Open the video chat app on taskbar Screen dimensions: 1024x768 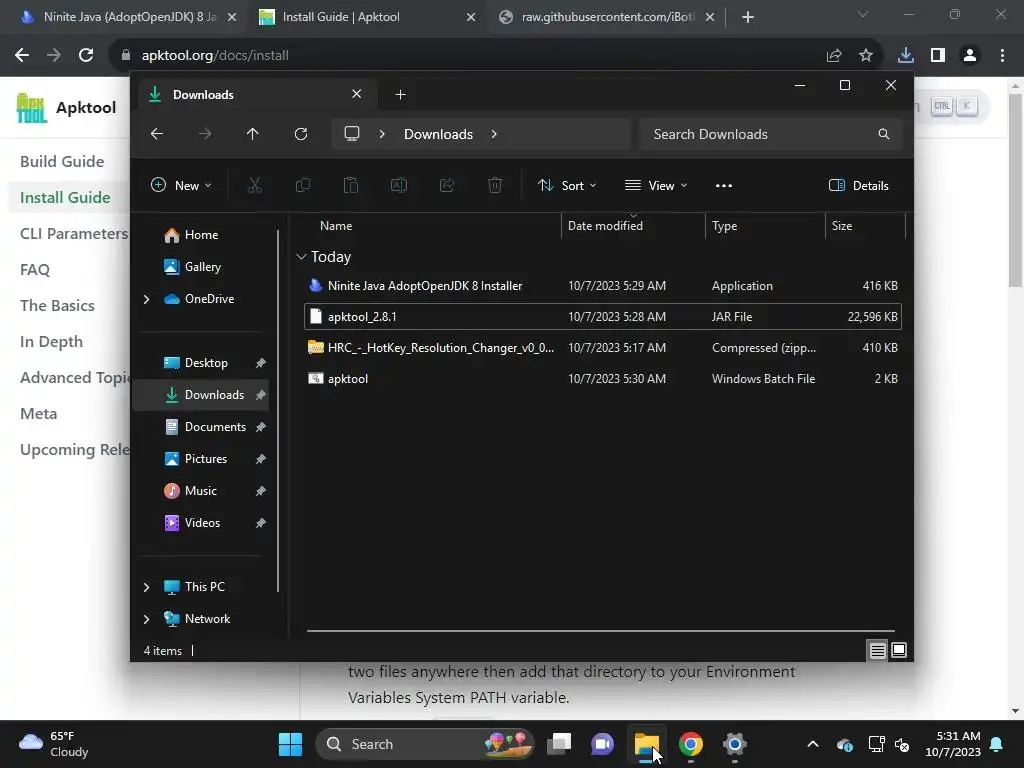(x=602, y=744)
